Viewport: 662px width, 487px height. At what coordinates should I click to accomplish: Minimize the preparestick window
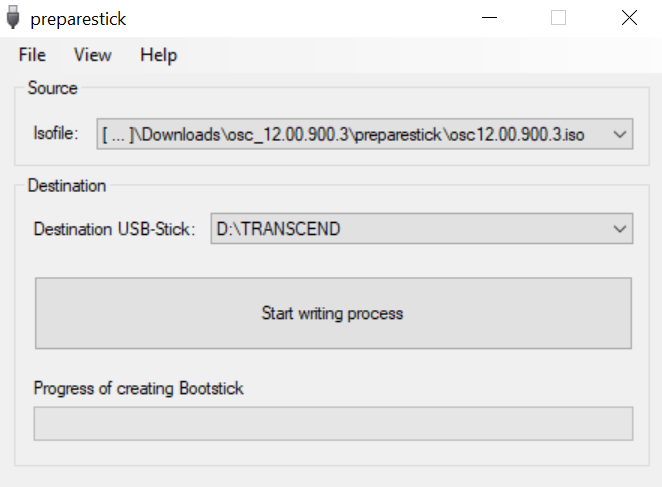490,18
